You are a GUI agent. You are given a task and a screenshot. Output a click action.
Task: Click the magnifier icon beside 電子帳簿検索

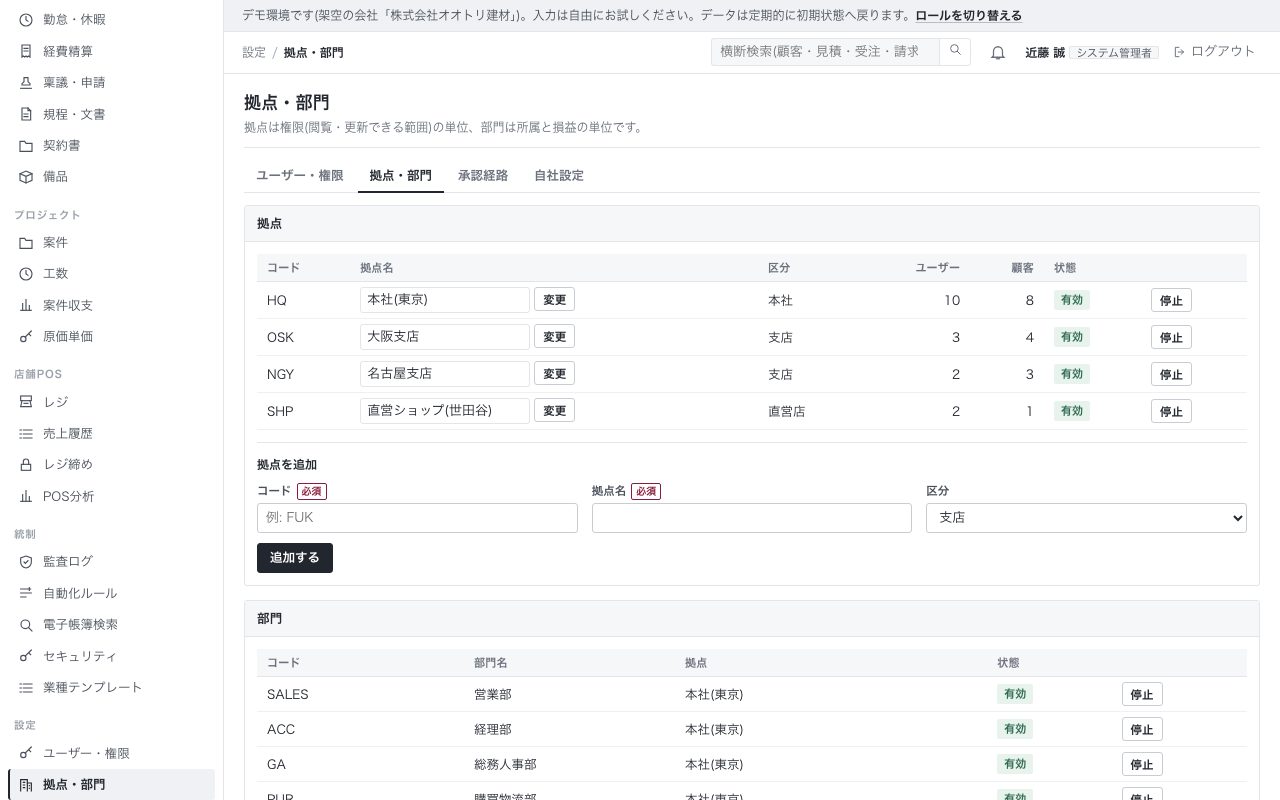click(x=26, y=624)
